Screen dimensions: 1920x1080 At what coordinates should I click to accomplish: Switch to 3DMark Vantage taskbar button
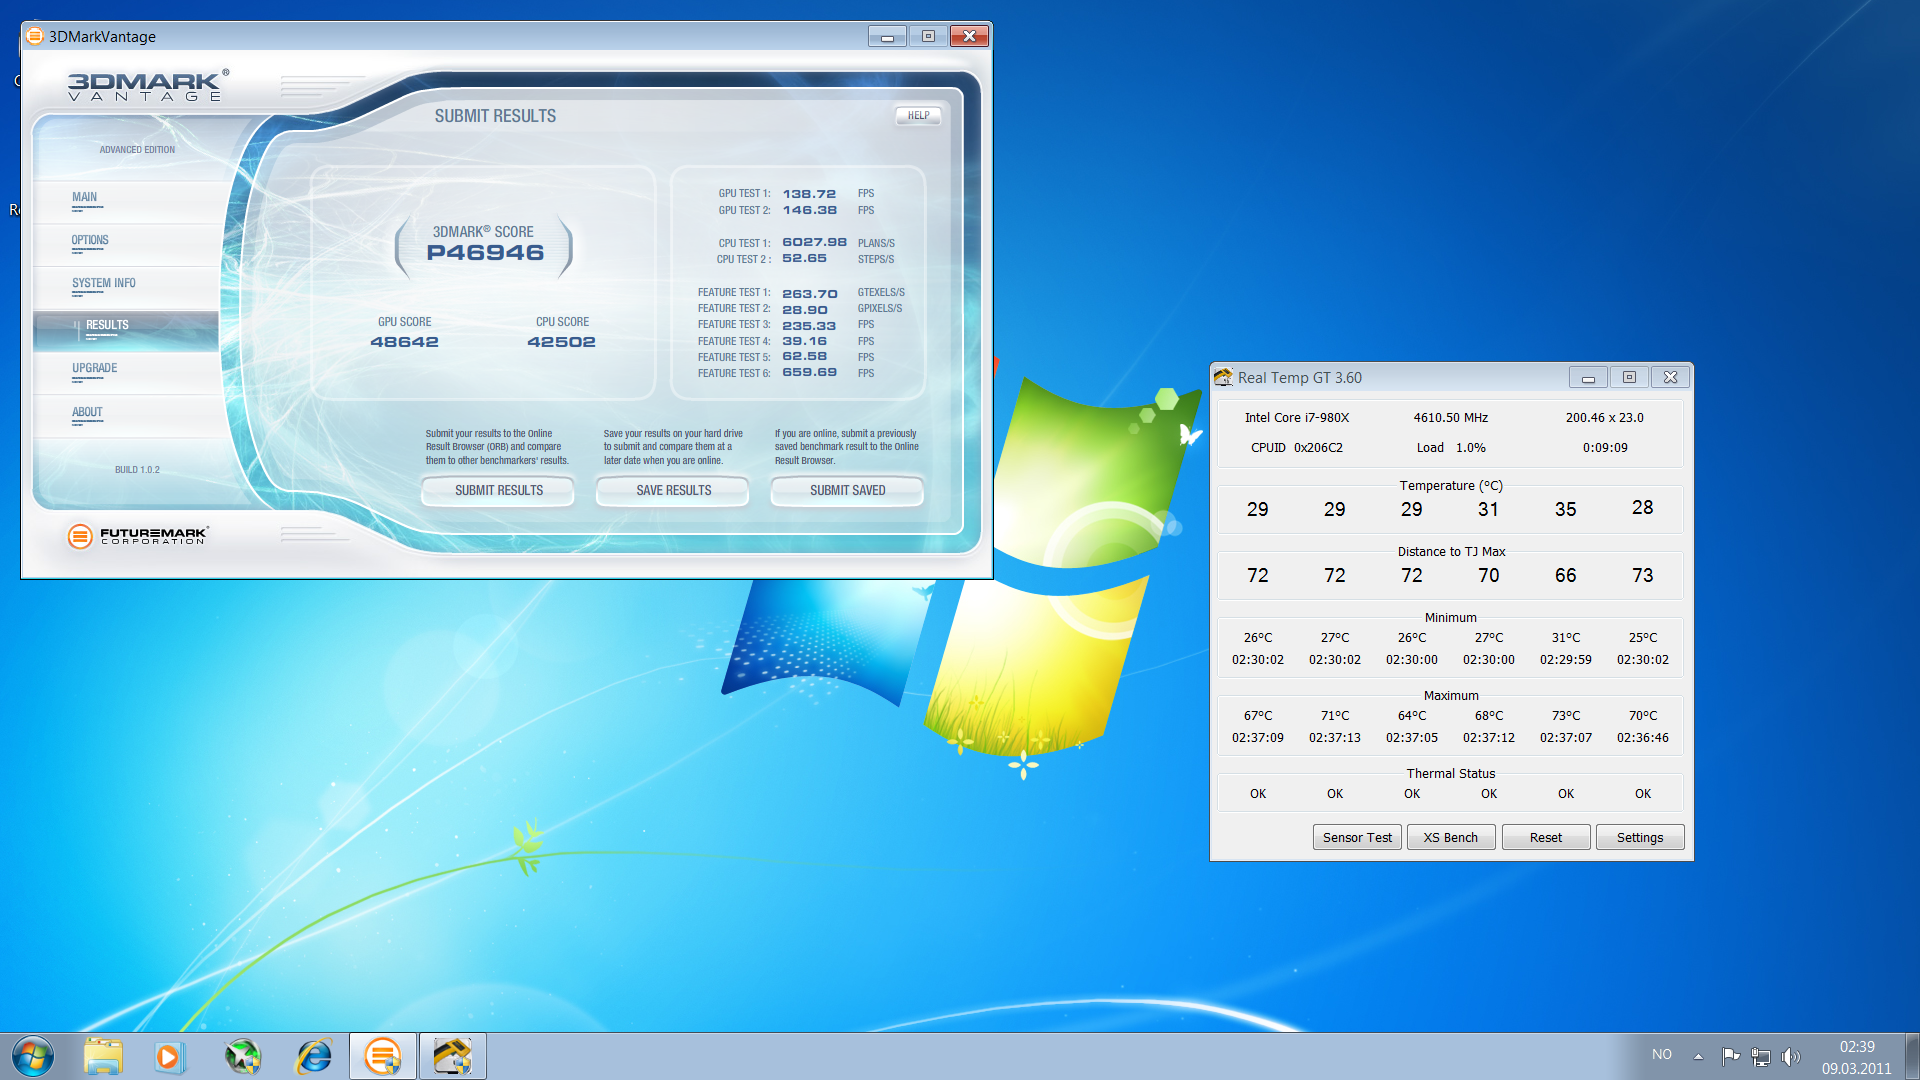(383, 1056)
